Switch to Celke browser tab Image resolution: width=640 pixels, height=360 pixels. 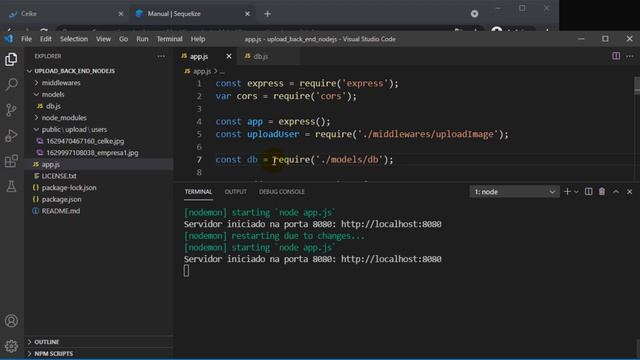tap(65, 14)
